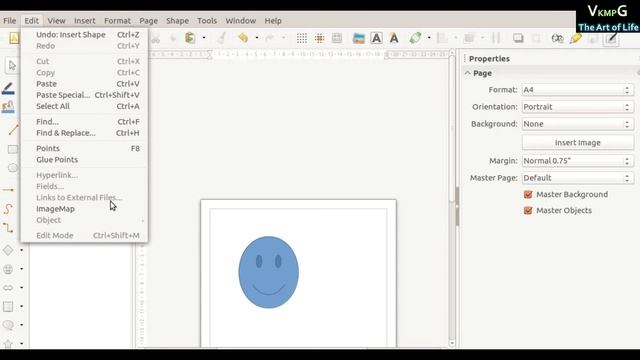Choose Find & Replace... in the Edit menu
This screenshot has width=640, height=360.
coord(84,133)
